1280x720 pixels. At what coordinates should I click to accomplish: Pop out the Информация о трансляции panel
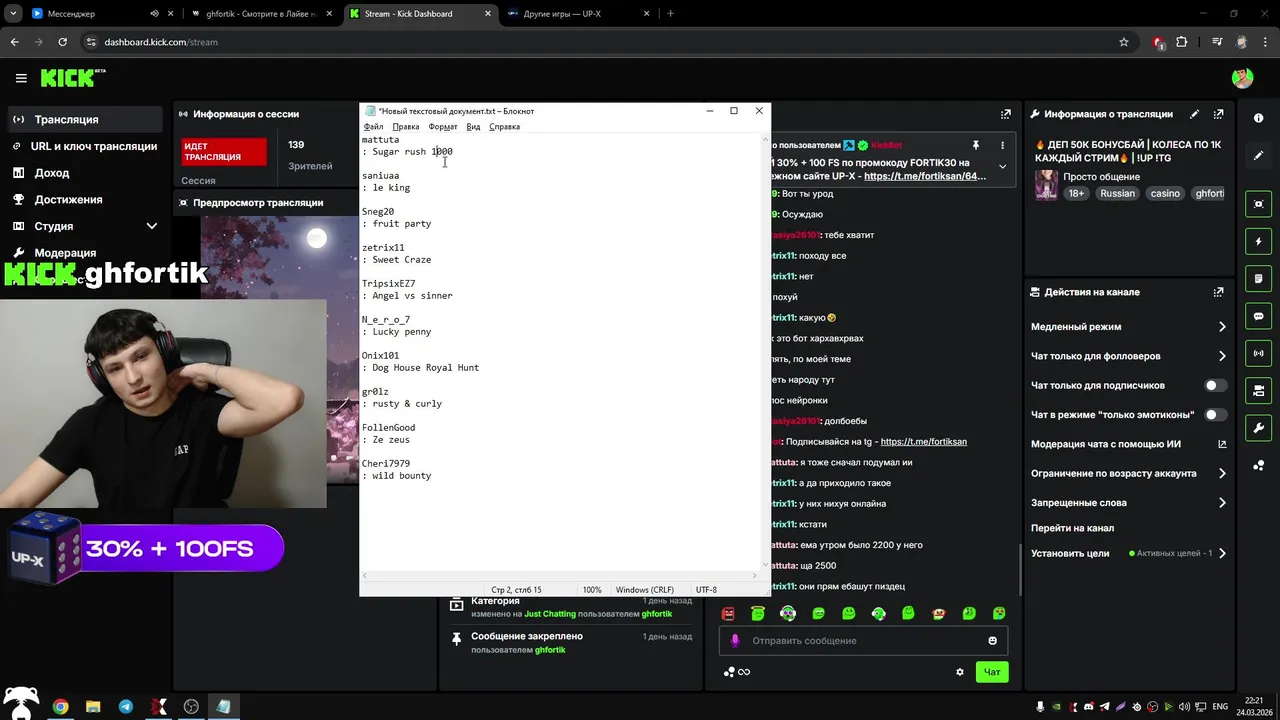1218,114
